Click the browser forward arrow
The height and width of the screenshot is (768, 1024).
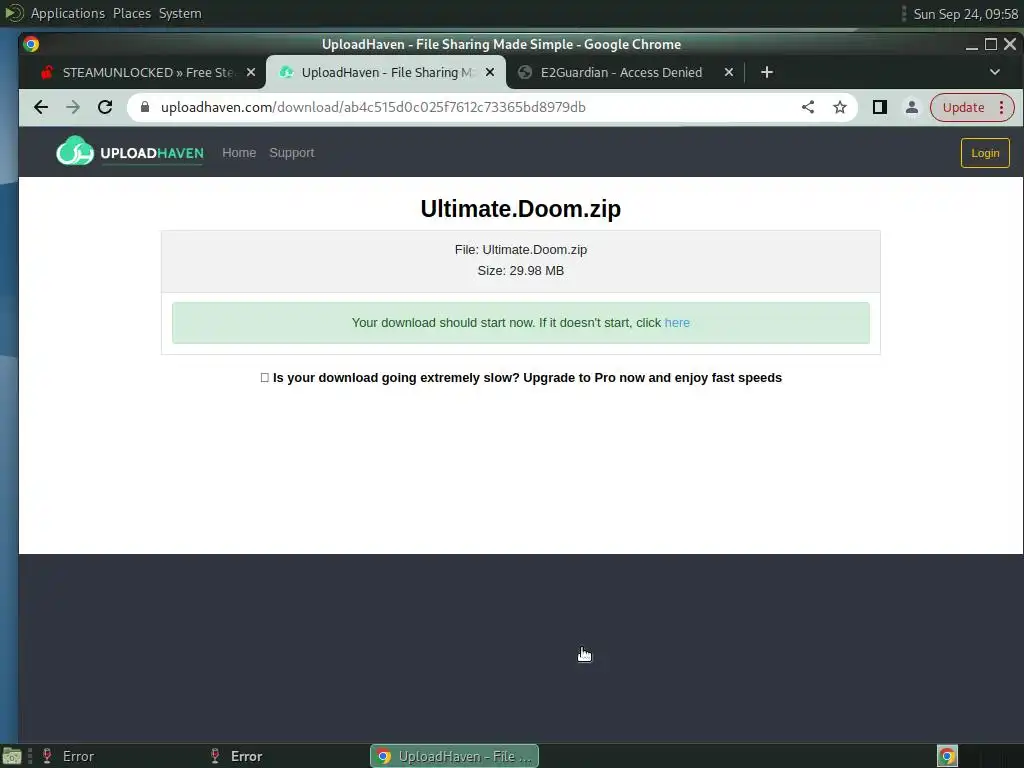[72, 107]
